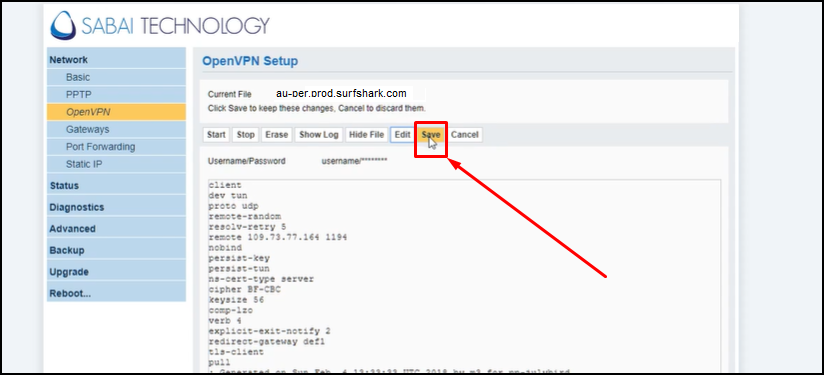Open the Upgrade section
The image size is (824, 375).
[x=116, y=272]
